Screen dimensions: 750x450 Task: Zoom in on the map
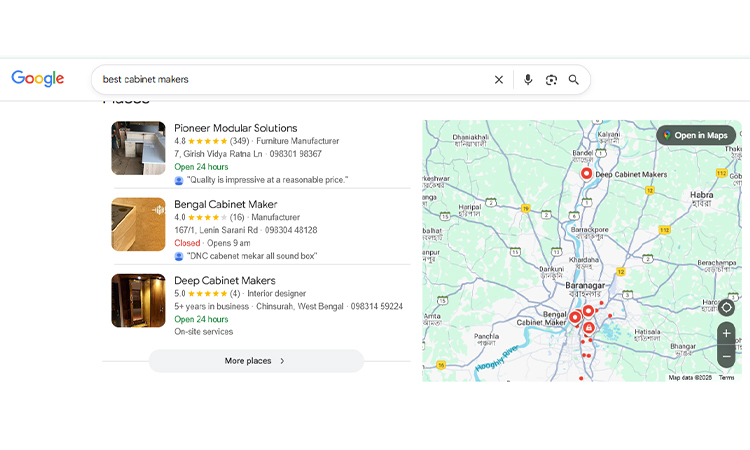click(x=726, y=333)
